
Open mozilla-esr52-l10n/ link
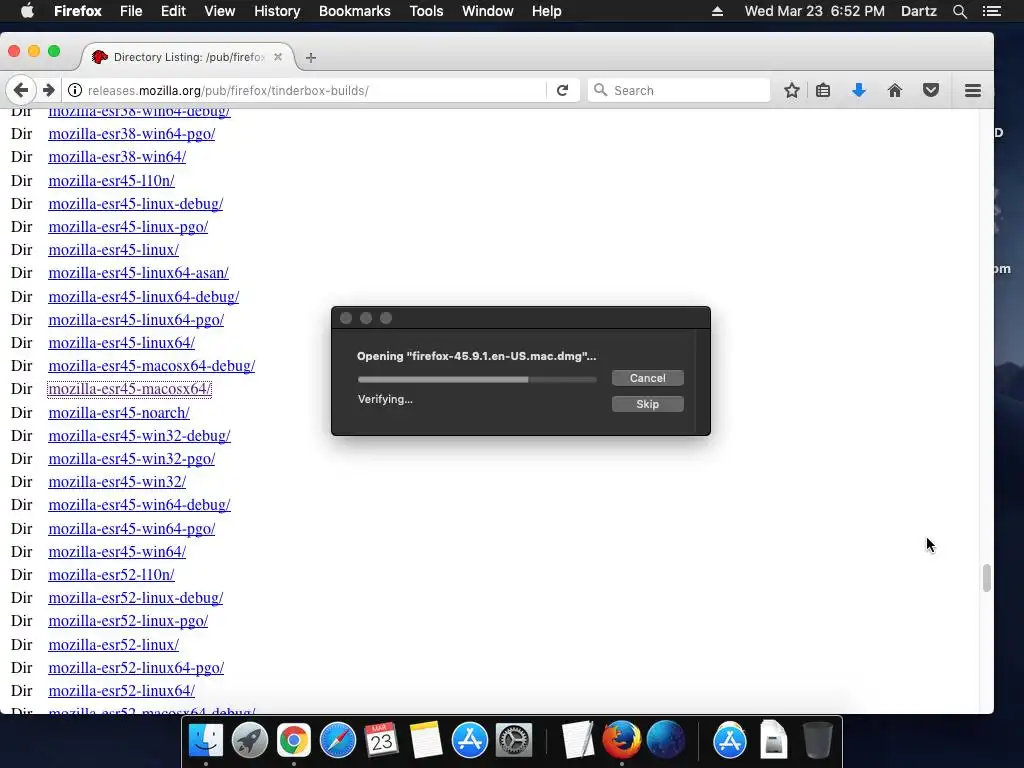coord(112,575)
